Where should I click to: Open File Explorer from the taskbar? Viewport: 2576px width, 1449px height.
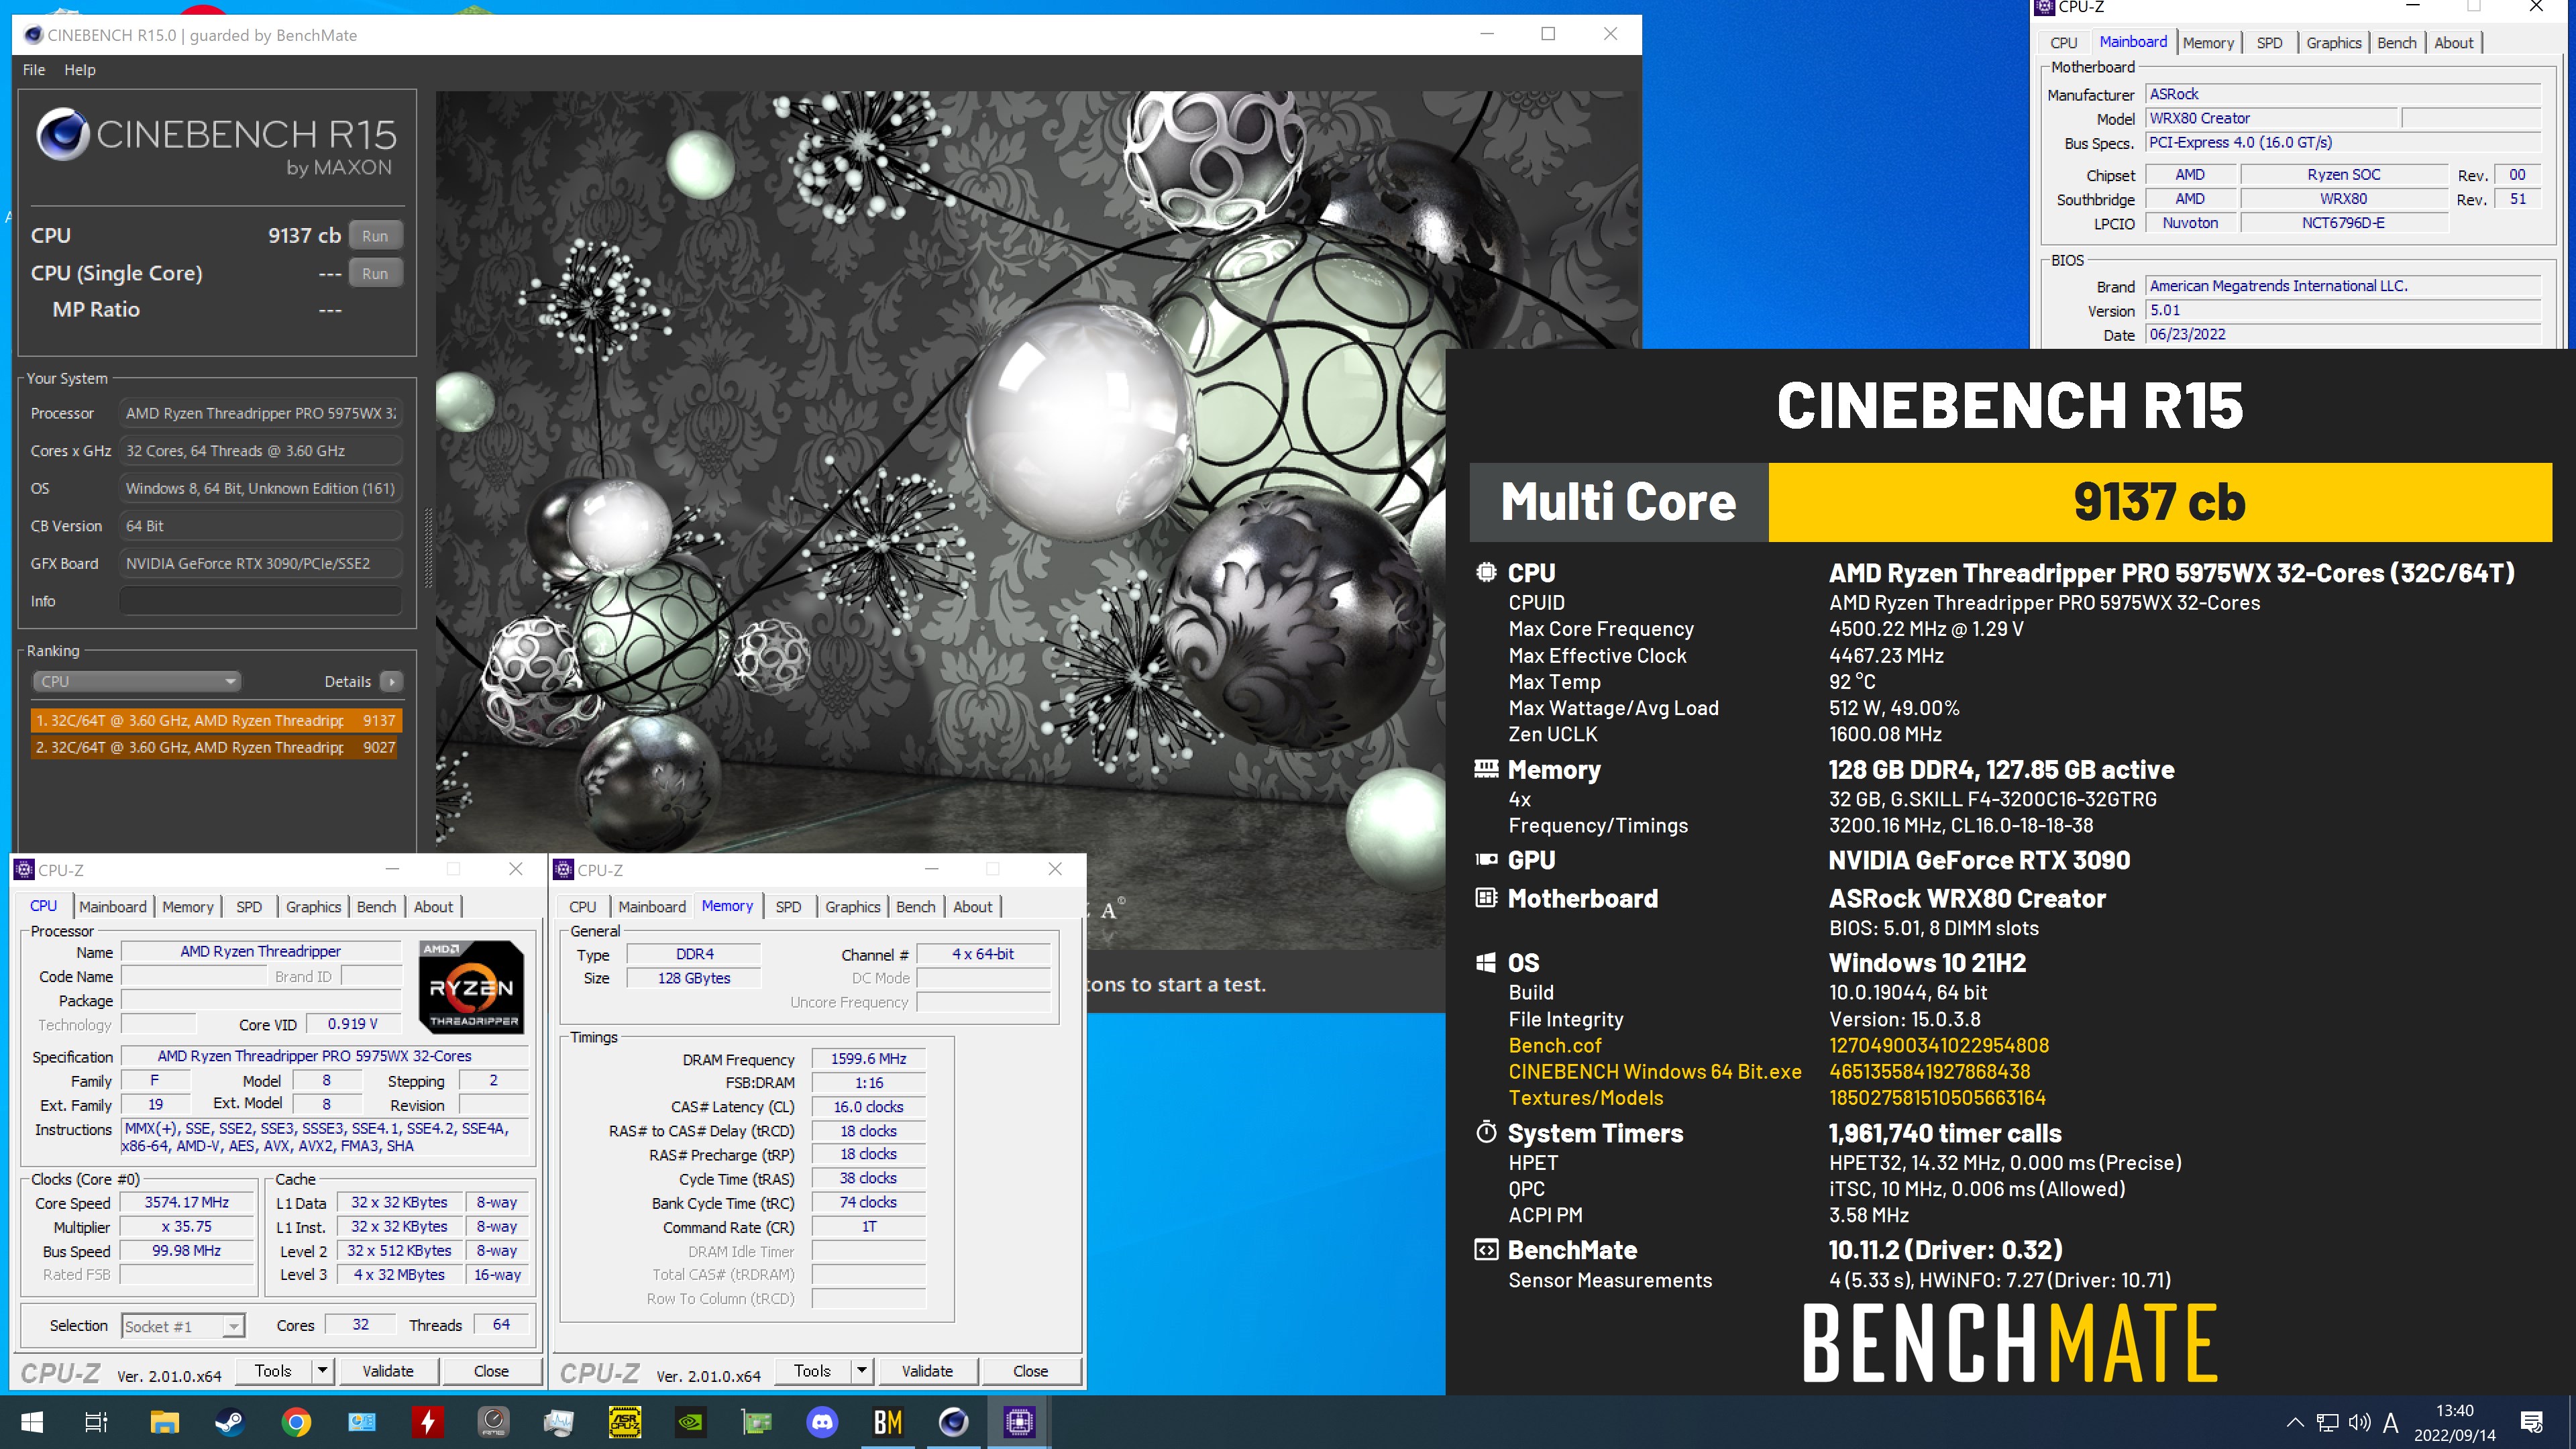(x=164, y=1422)
